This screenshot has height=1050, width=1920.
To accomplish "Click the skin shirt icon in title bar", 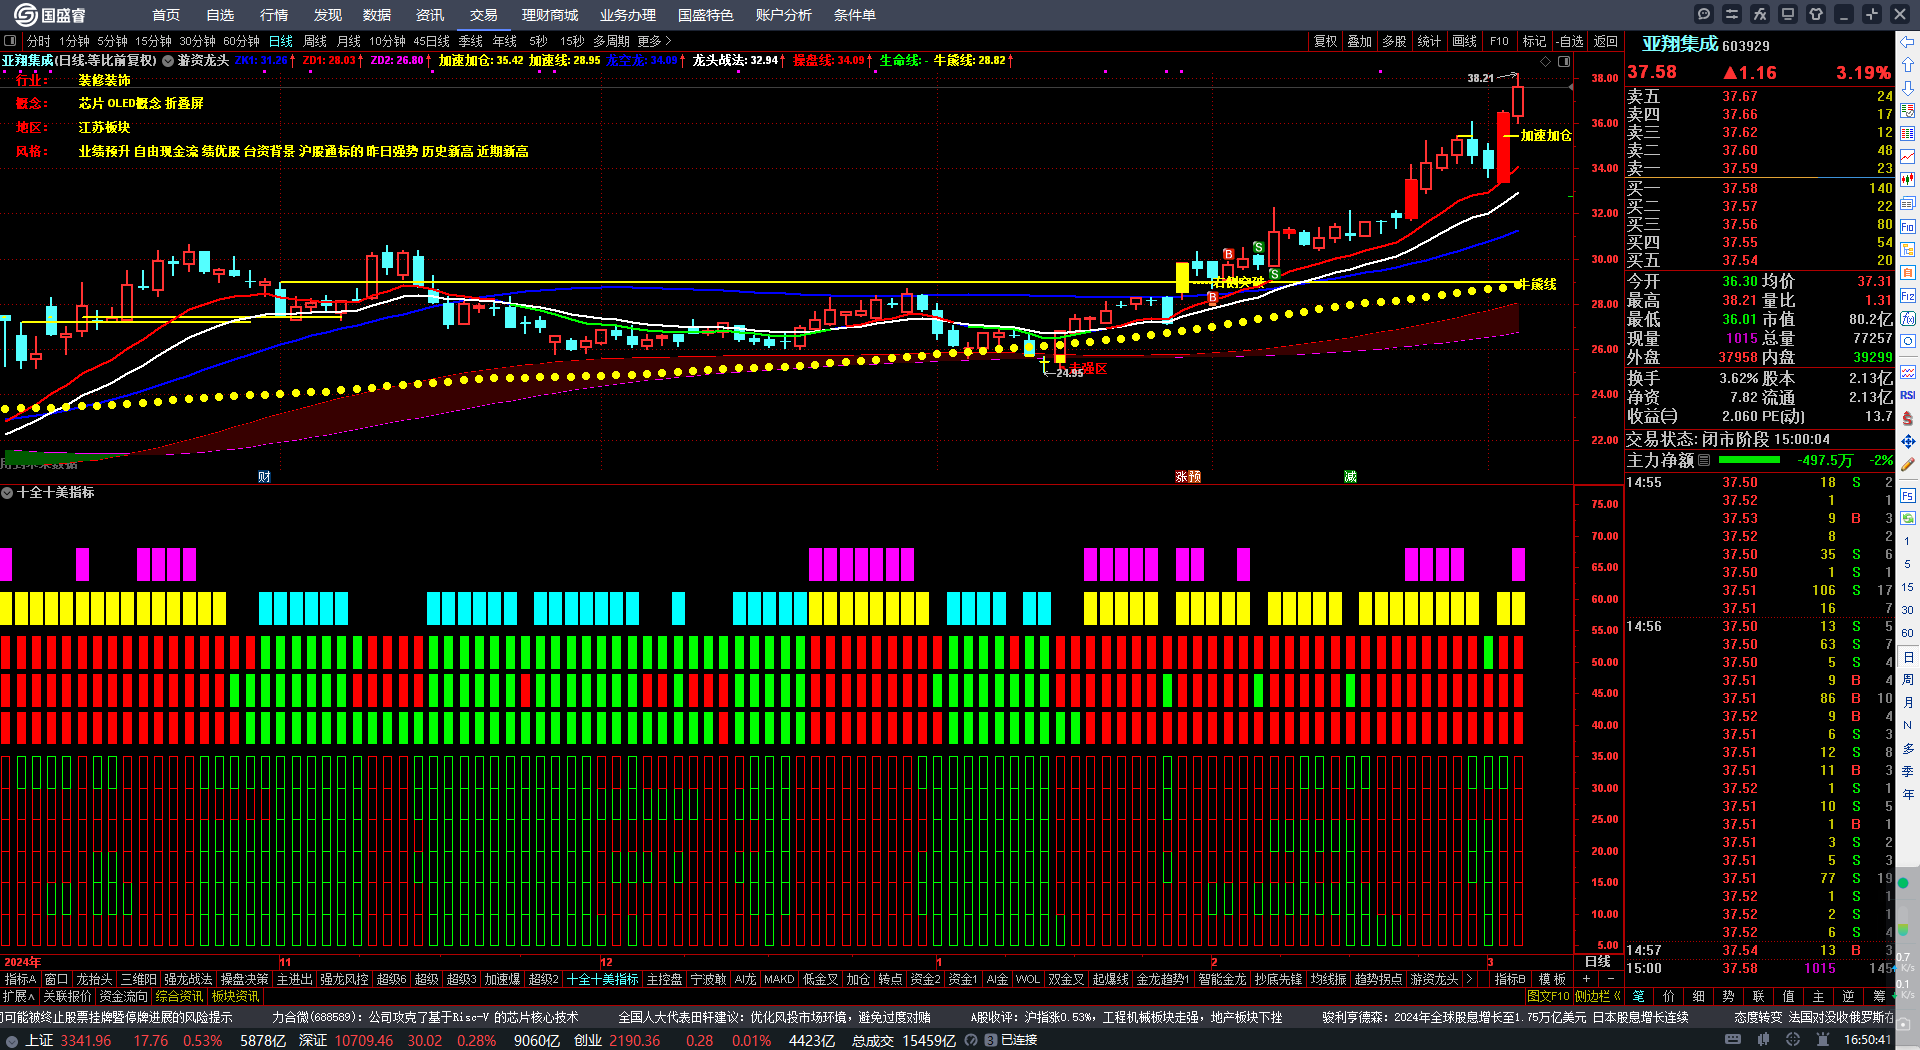I will tap(1816, 14).
